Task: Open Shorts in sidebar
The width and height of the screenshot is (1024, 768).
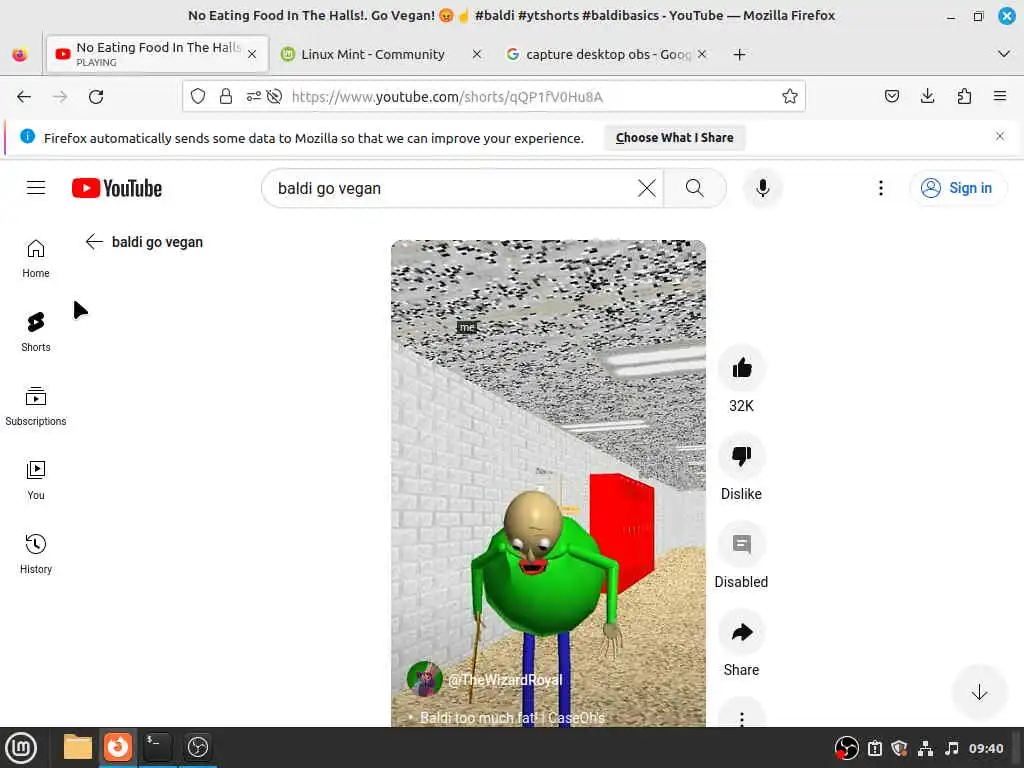Action: point(36,332)
